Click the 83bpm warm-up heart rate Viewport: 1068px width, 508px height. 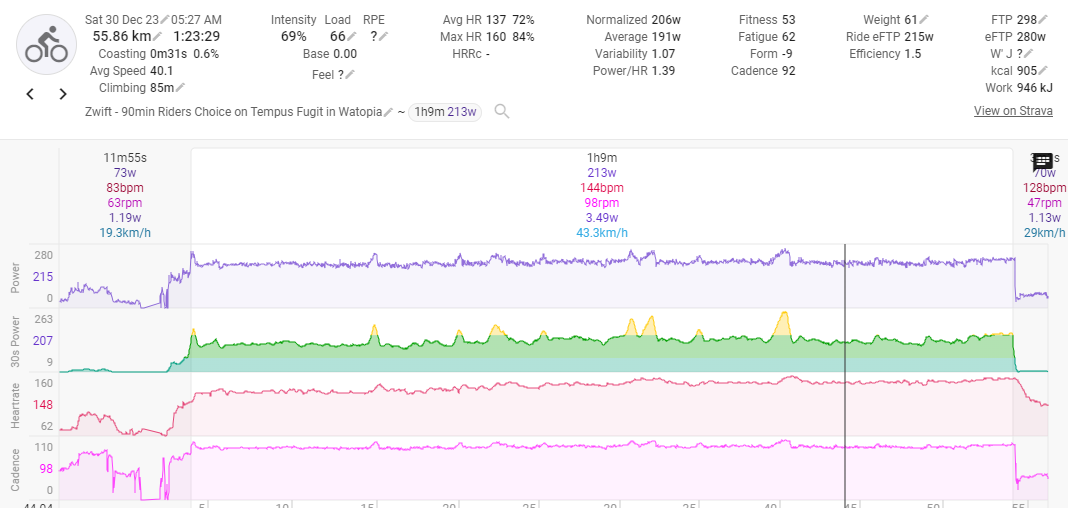click(x=125, y=188)
